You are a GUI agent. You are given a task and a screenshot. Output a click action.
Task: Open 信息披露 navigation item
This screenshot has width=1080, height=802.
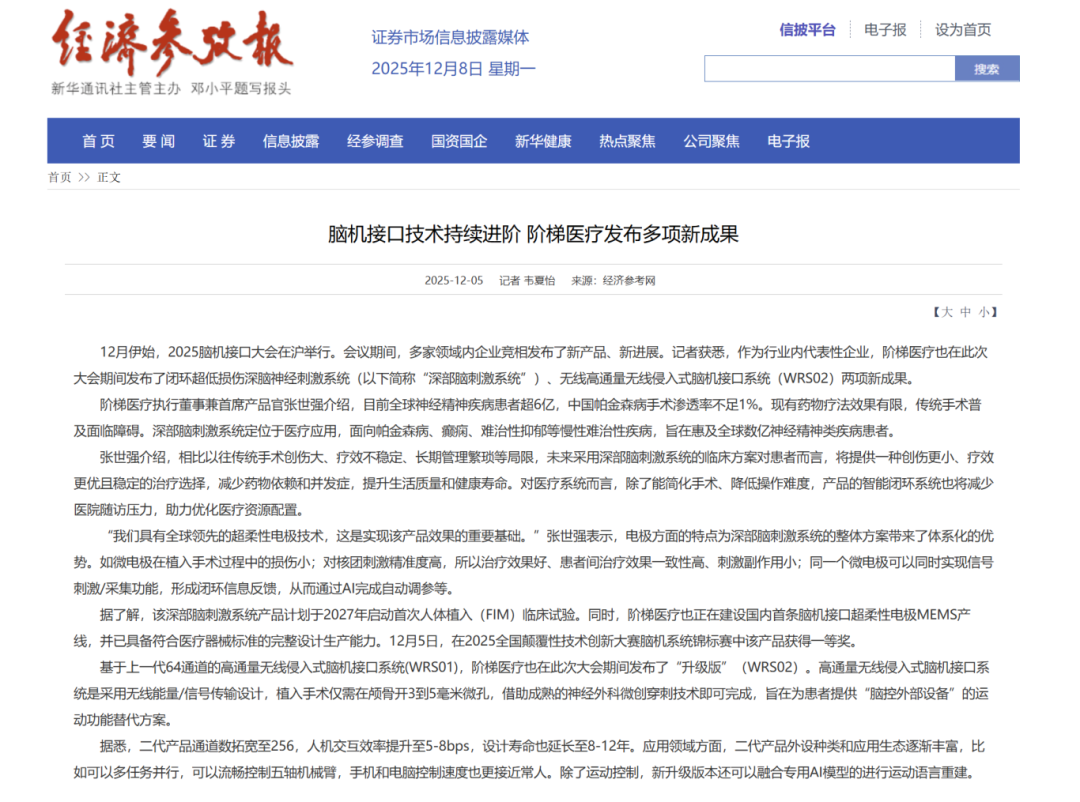pos(291,141)
